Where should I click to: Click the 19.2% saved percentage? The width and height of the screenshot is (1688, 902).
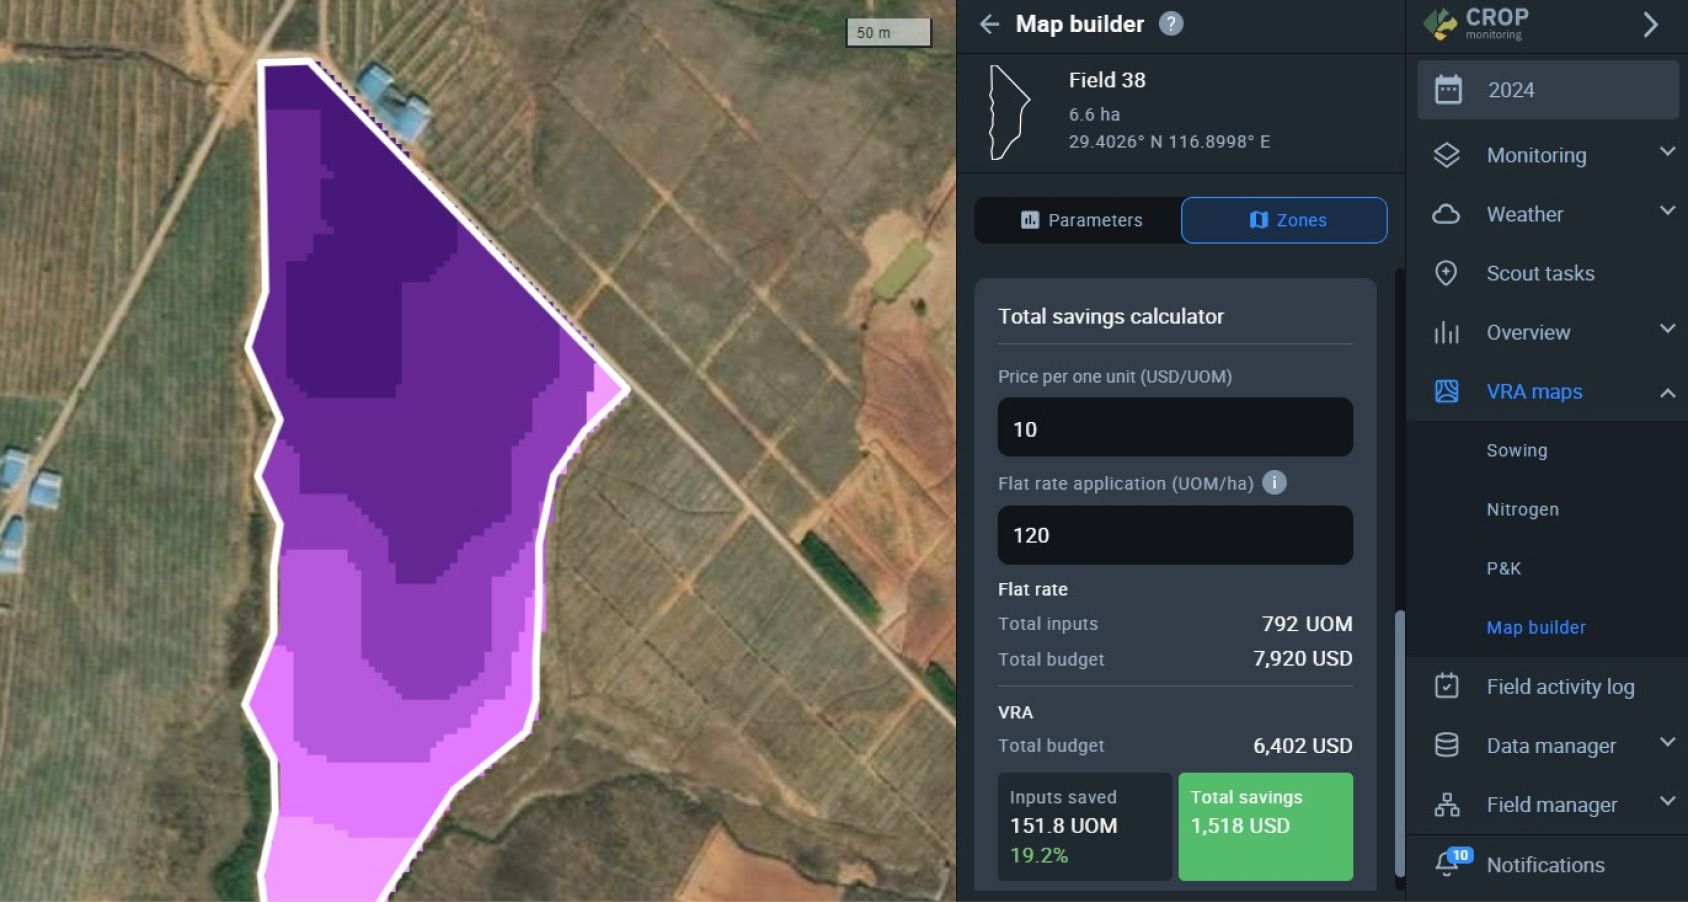click(x=1038, y=855)
